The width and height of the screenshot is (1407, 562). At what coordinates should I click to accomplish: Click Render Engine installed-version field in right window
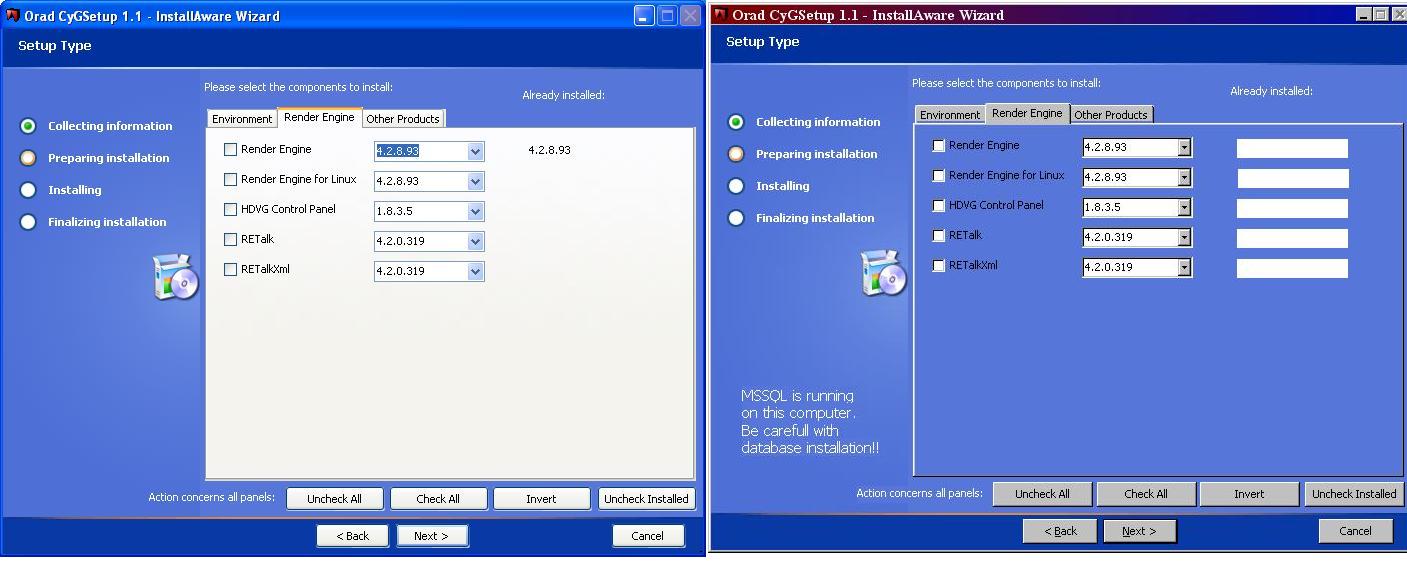pyautogui.click(x=1292, y=149)
